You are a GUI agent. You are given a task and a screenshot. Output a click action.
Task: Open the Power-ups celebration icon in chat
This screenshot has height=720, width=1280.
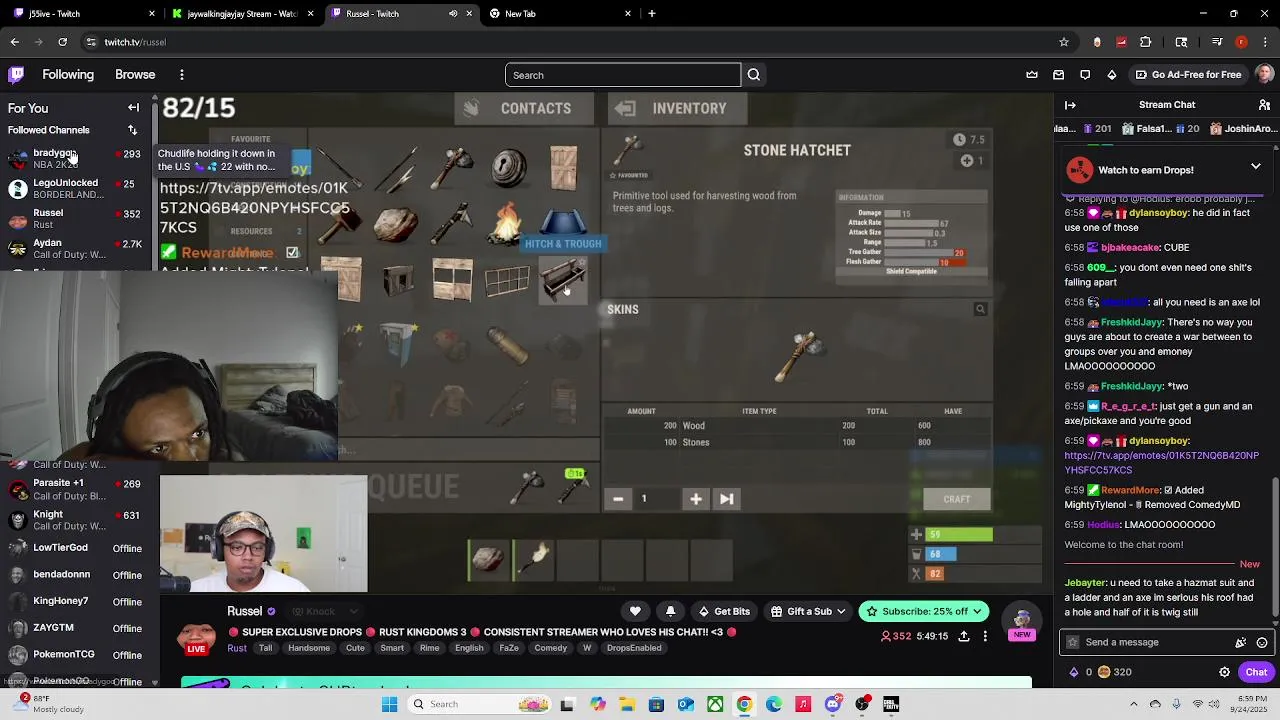tap(1241, 643)
